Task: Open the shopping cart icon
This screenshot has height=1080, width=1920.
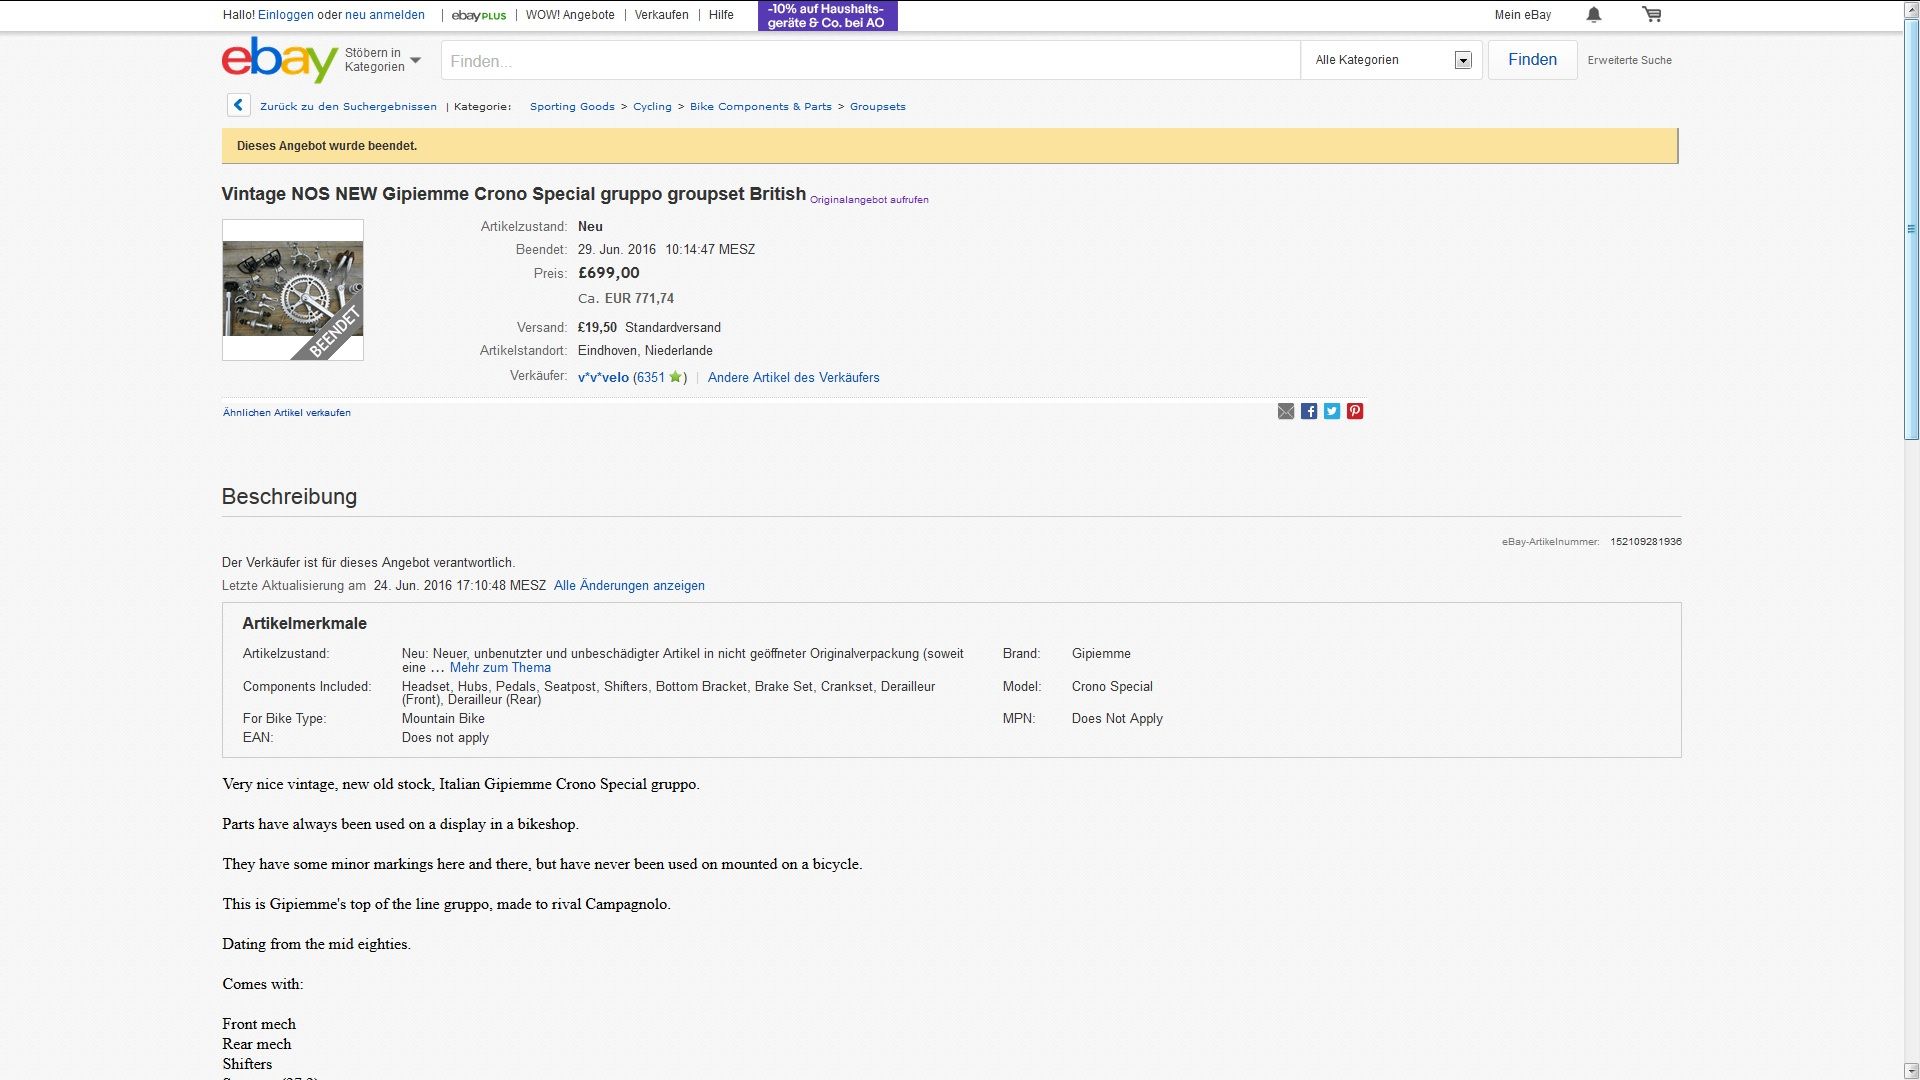Action: click(1651, 15)
